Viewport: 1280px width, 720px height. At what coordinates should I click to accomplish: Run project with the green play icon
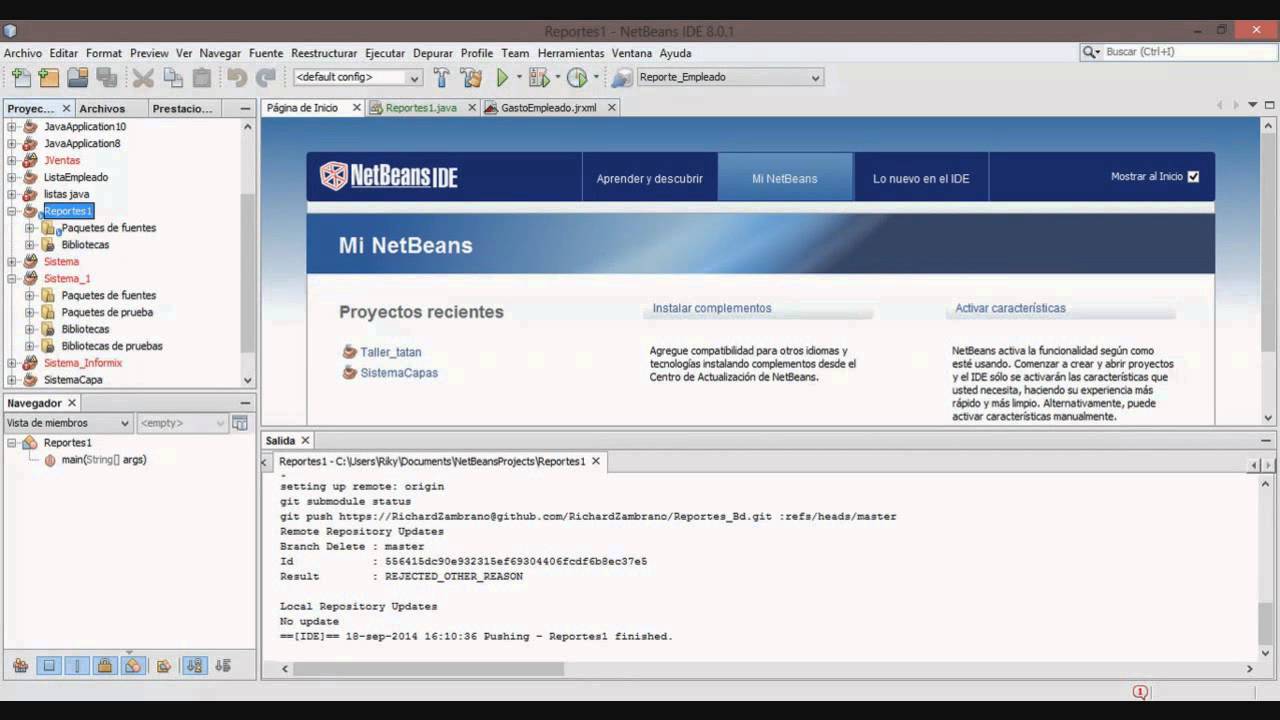coord(503,77)
